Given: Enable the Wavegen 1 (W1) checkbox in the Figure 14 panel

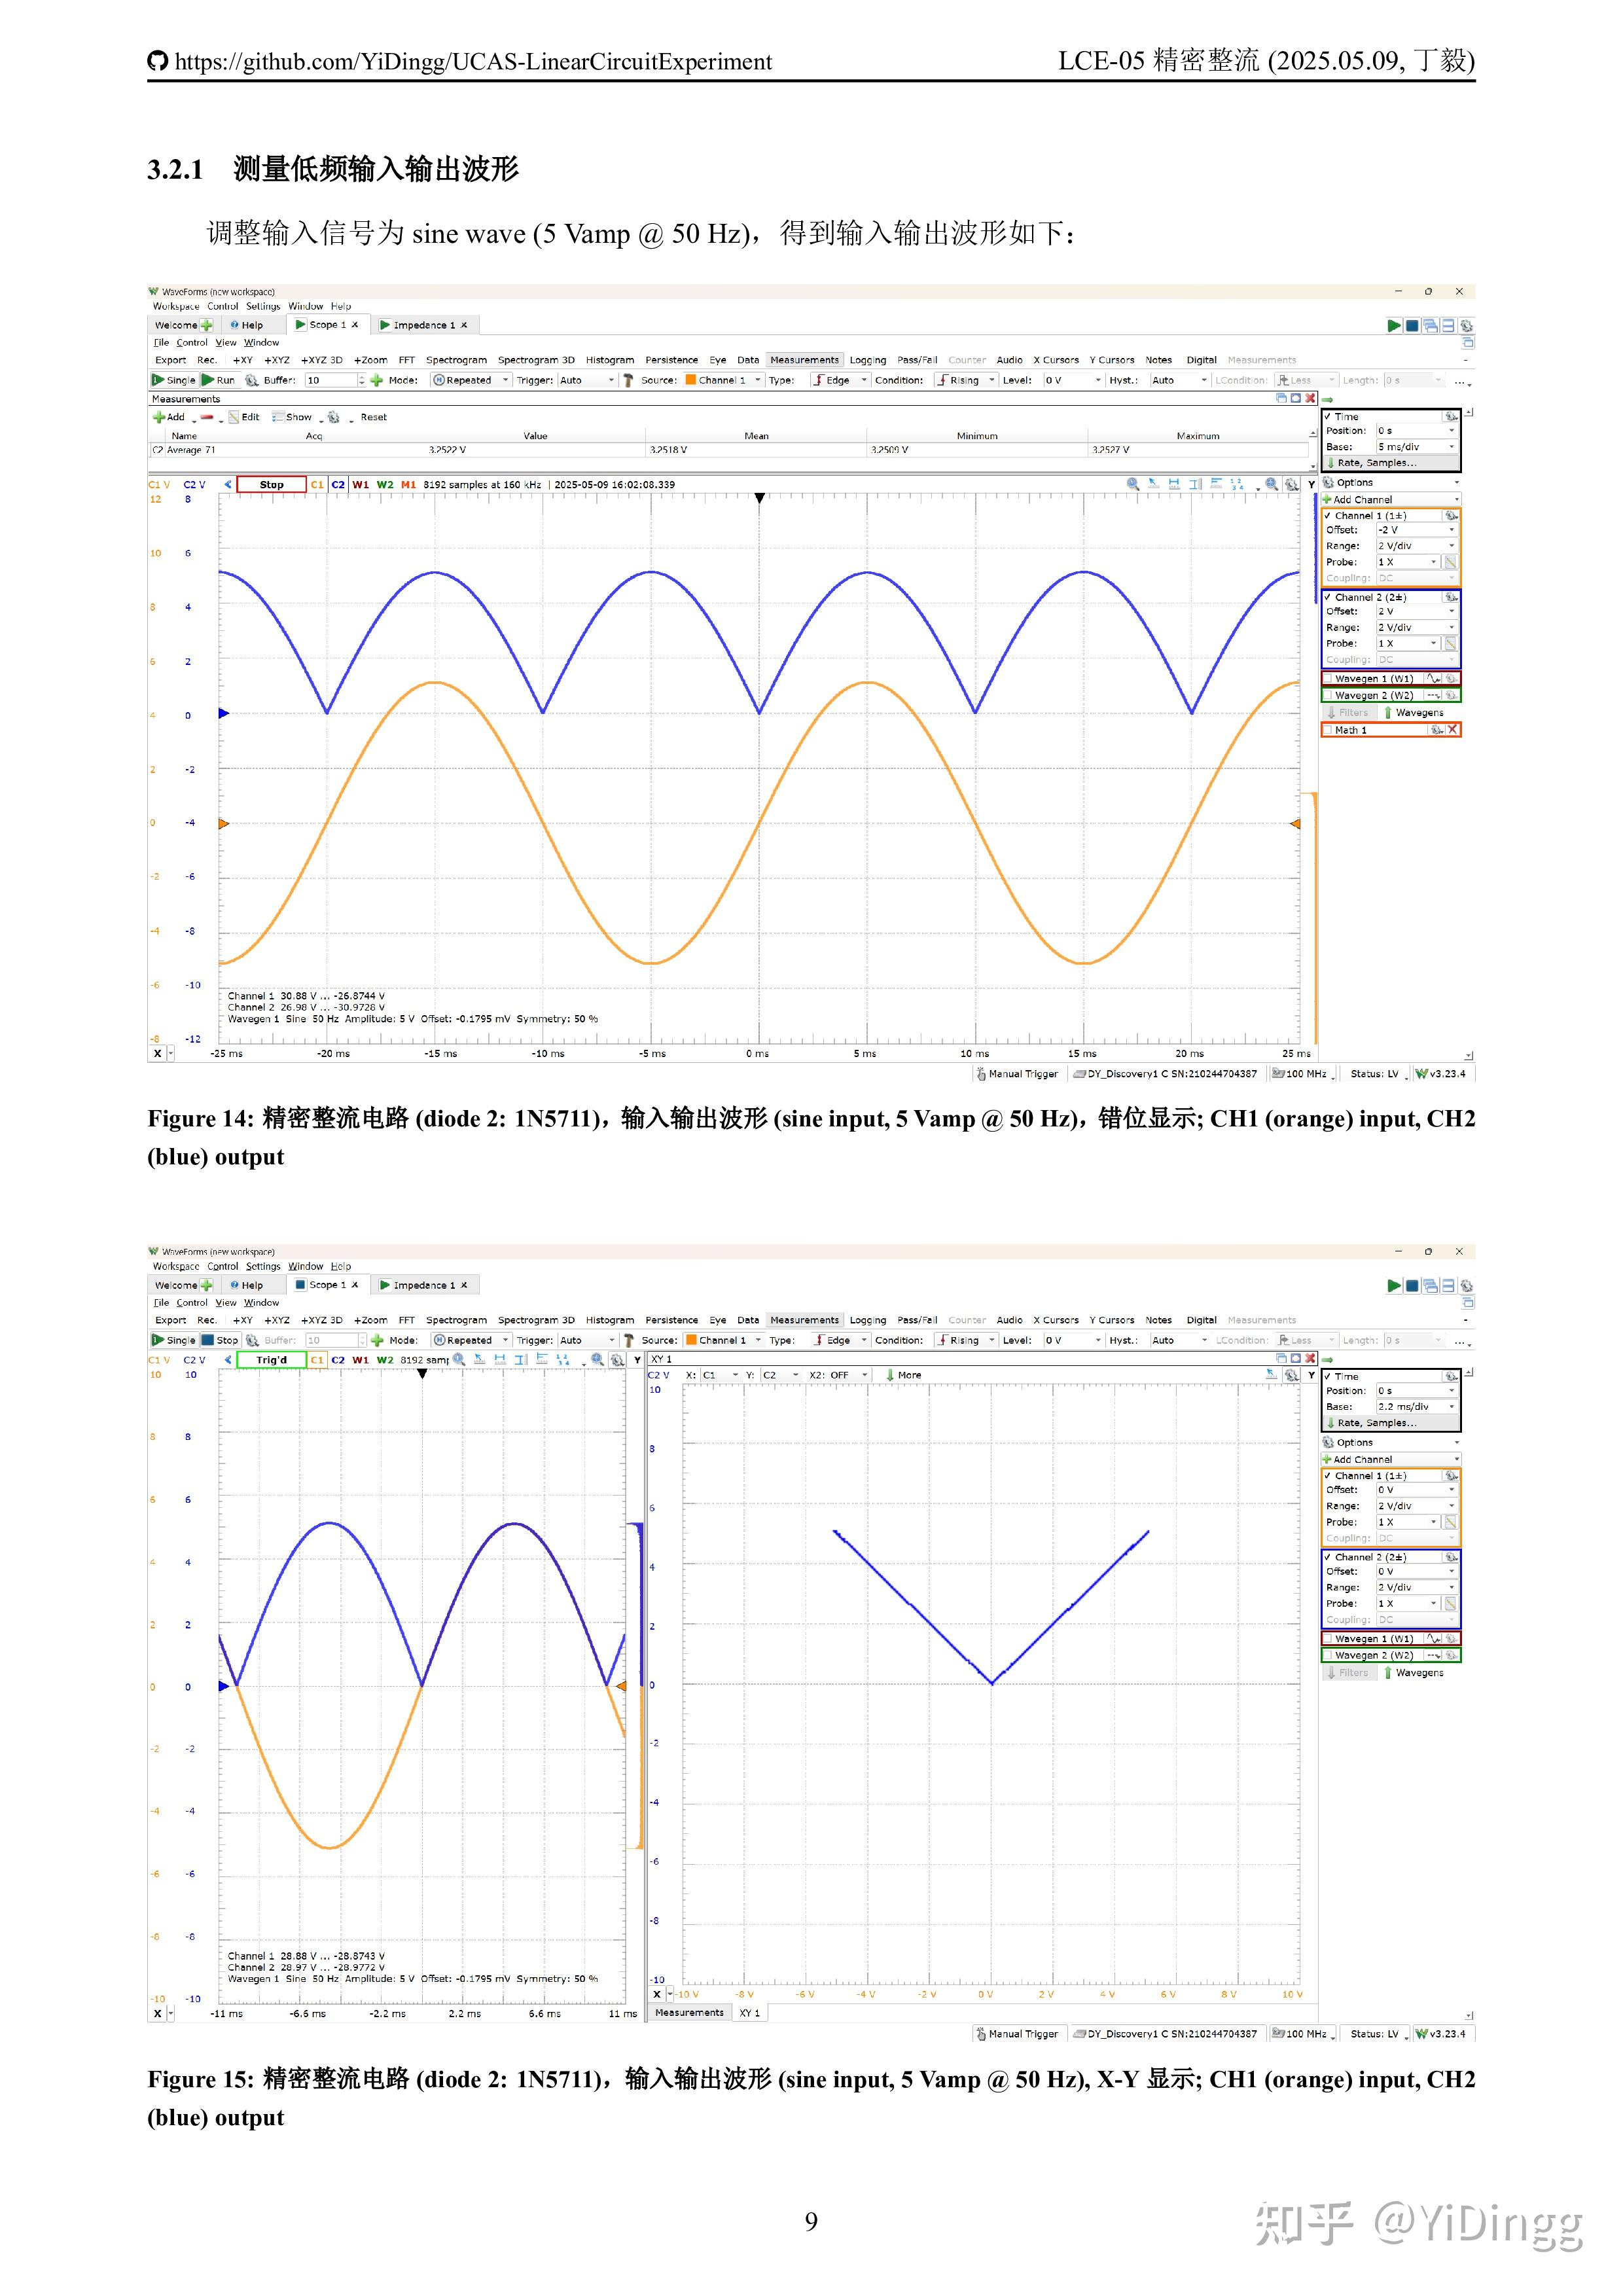Looking at the screenshot, I should click(x=1328, y=678).
